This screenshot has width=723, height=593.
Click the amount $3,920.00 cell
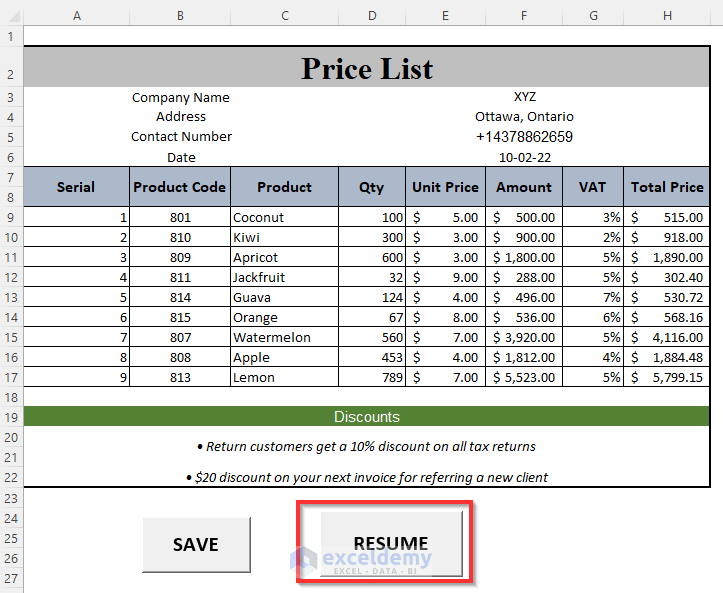(x=524, y=338)
